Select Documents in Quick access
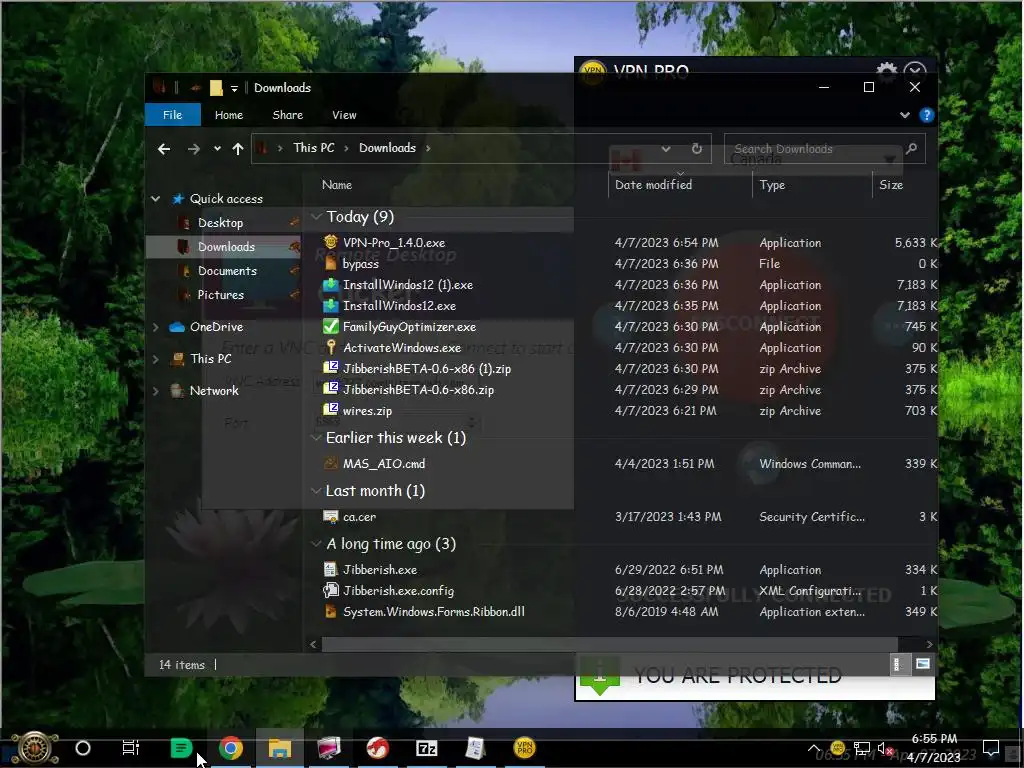This screenshot has height=768, width=1024. pos(227,270)
